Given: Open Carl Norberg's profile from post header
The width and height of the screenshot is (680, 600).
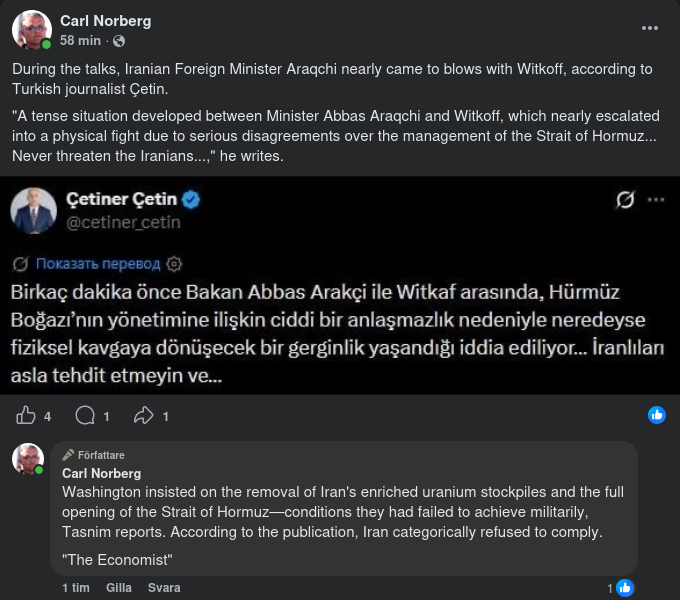Looking at the screenshot, I should (106, 20).
